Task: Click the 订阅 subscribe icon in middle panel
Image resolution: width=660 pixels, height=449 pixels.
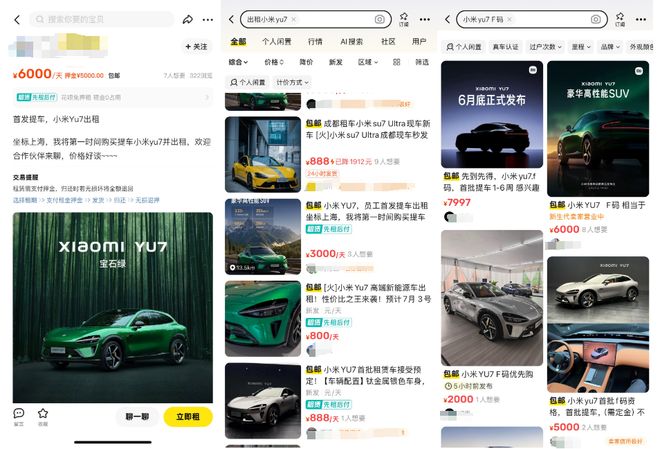Action: coord(404,19)
